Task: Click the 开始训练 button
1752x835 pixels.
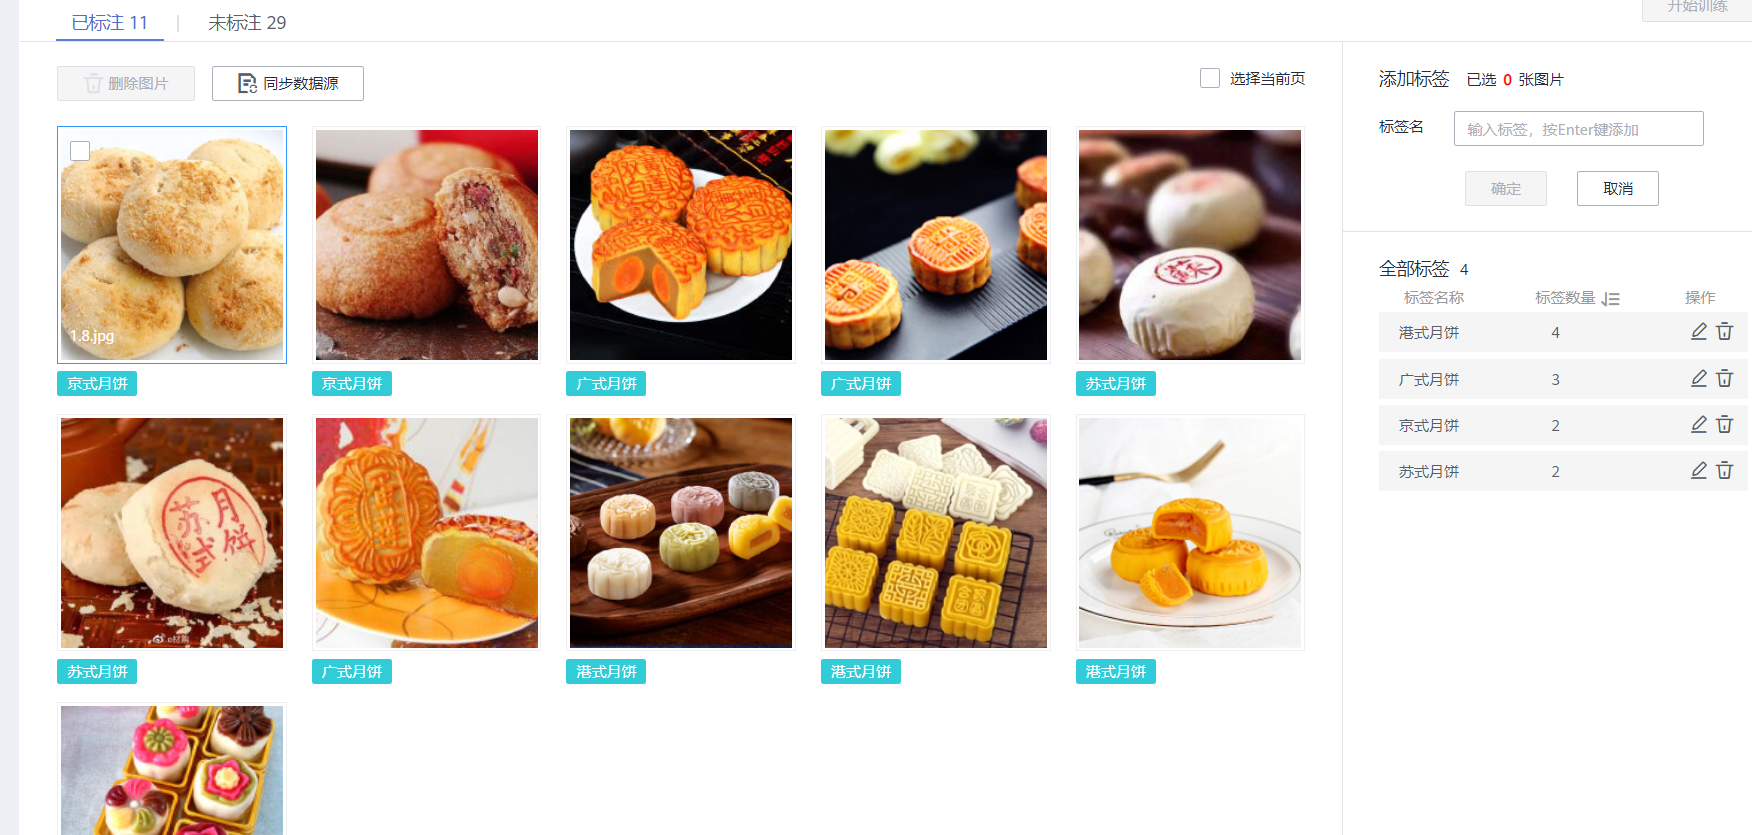Action: point(1696,8)
